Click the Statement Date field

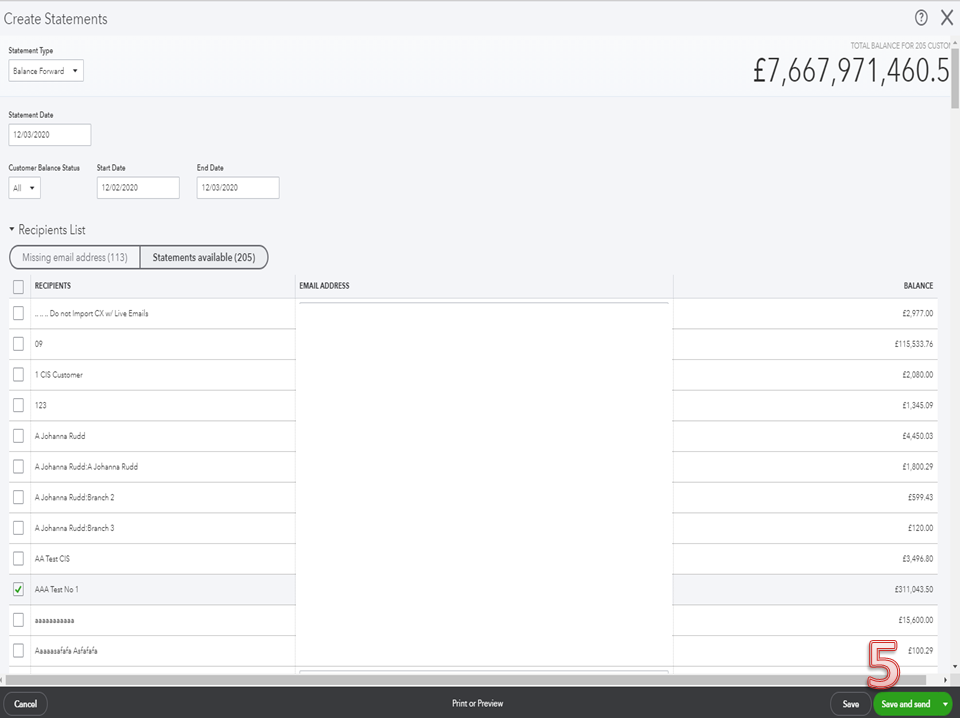(x=50, y=135)
